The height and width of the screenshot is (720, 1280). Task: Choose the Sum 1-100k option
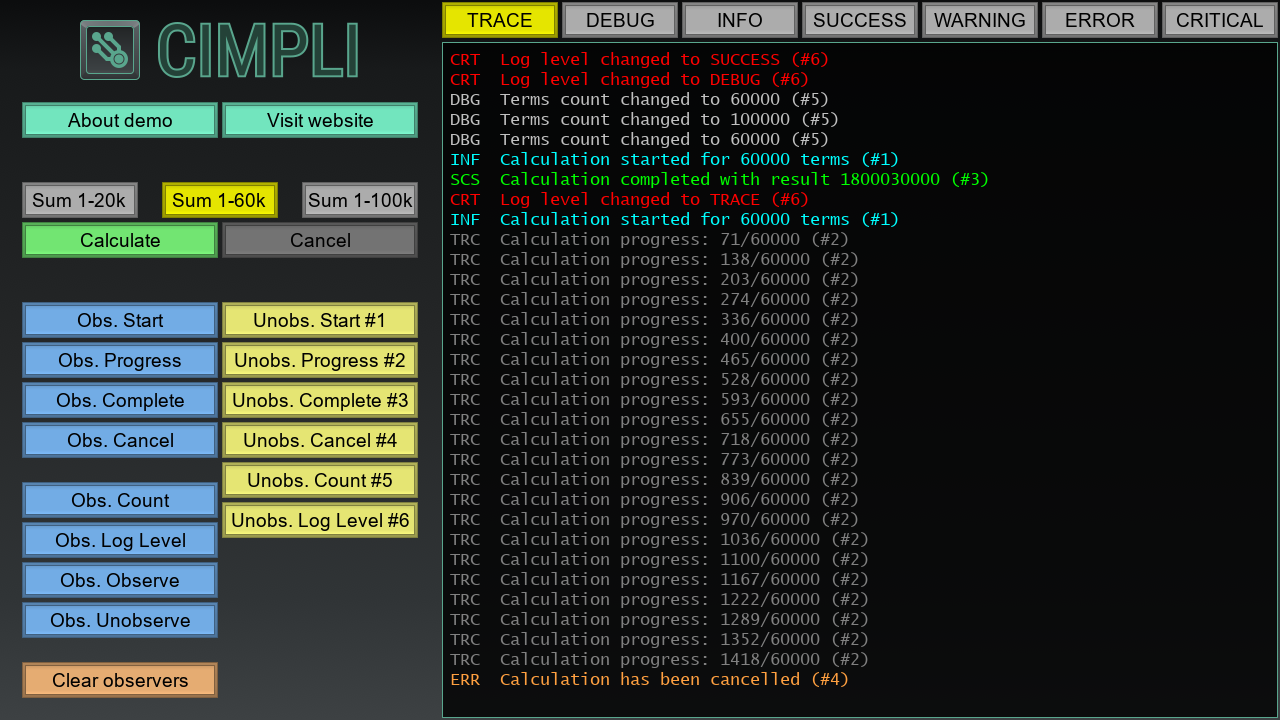click(360, 200)
